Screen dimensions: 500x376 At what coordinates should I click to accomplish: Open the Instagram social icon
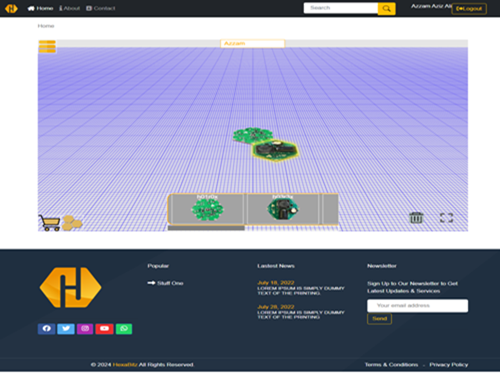(x=85, y=329)
